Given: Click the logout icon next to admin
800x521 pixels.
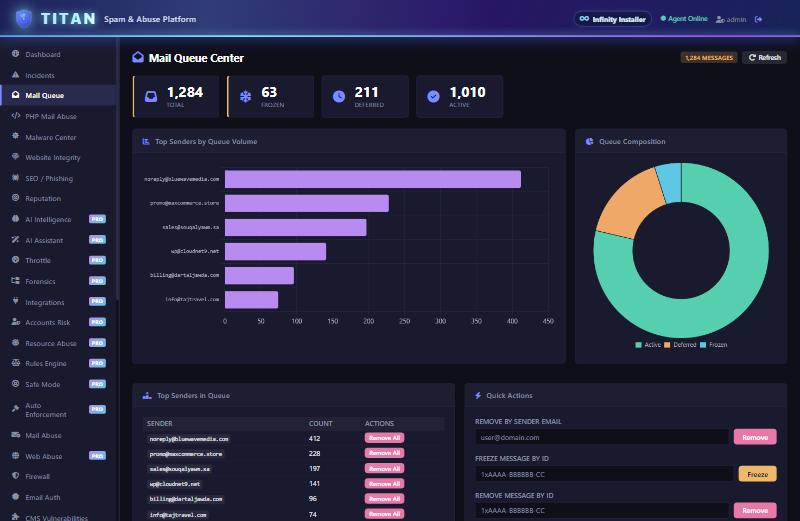Looking at the screenshot, I should 758,19.
